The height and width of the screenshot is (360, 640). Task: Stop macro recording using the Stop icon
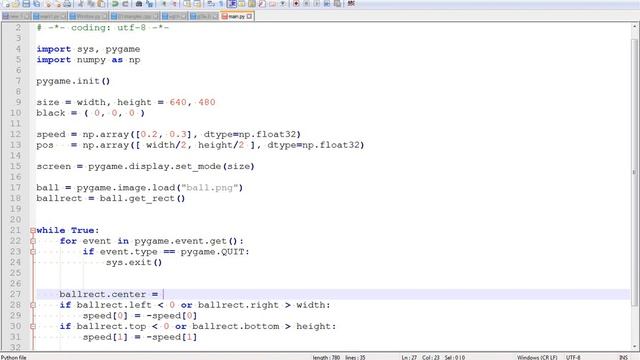307,4
